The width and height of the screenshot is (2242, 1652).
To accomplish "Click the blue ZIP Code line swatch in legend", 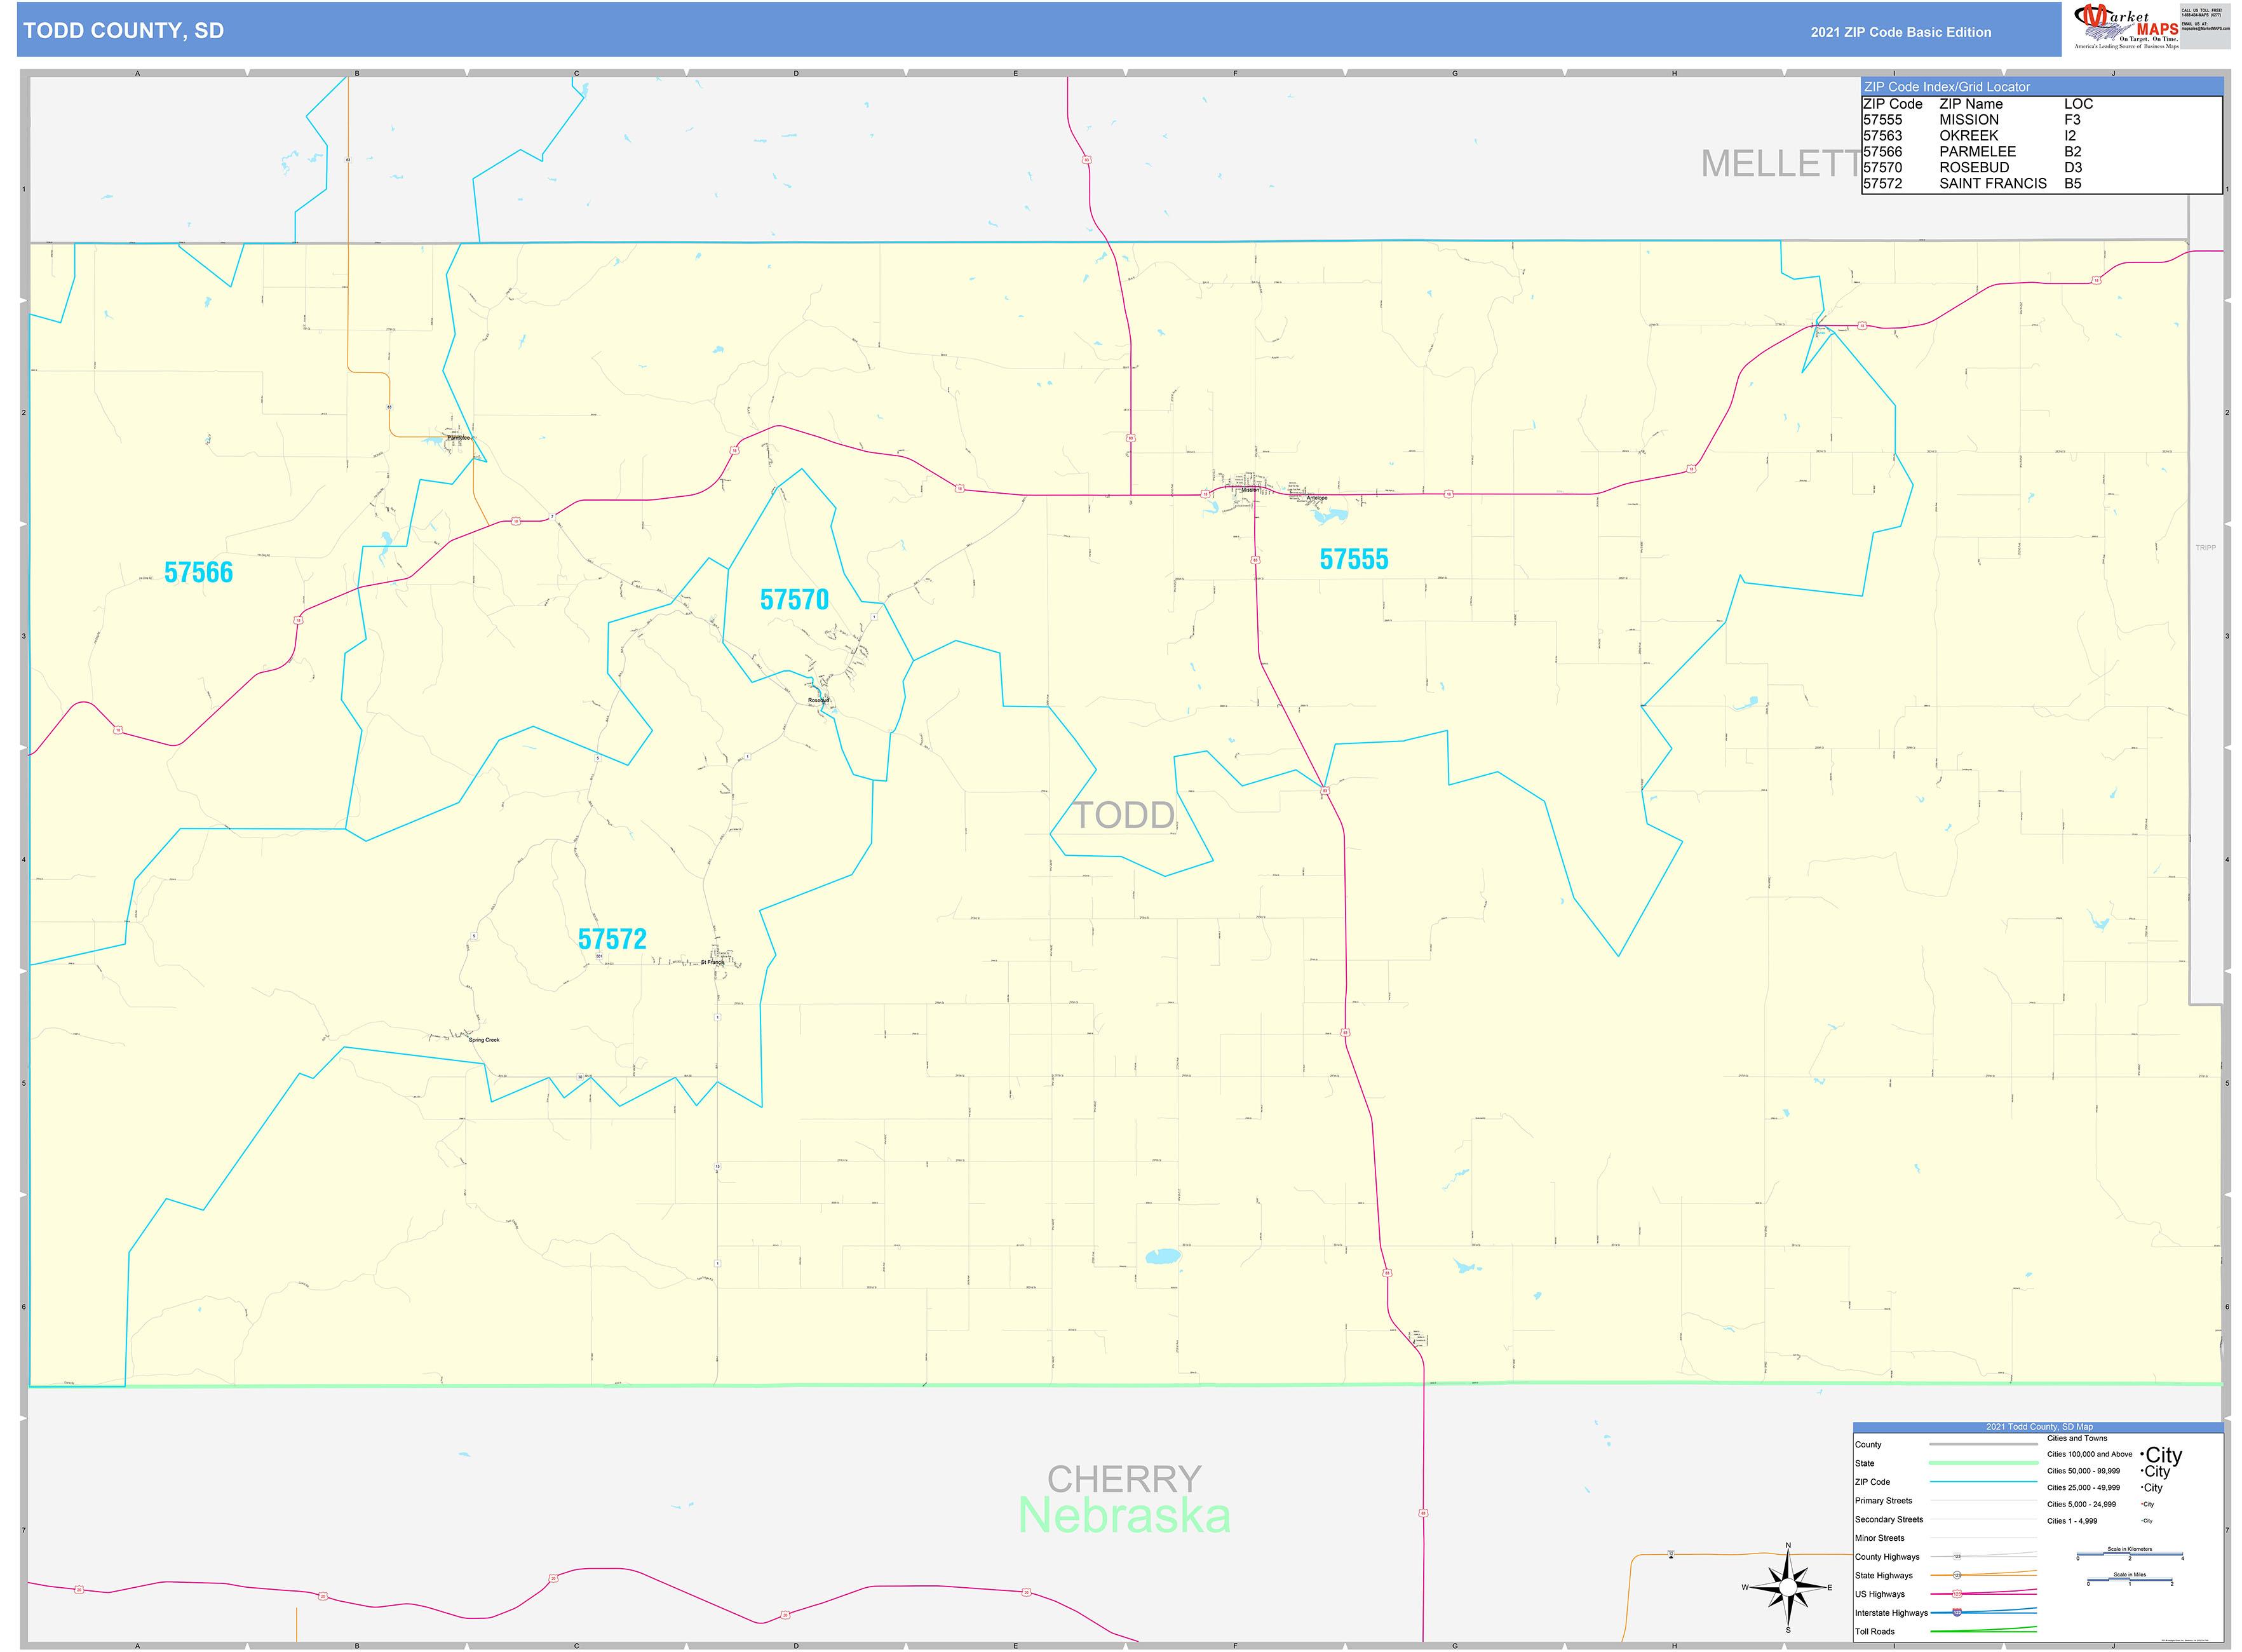I will [1983, 1482].
